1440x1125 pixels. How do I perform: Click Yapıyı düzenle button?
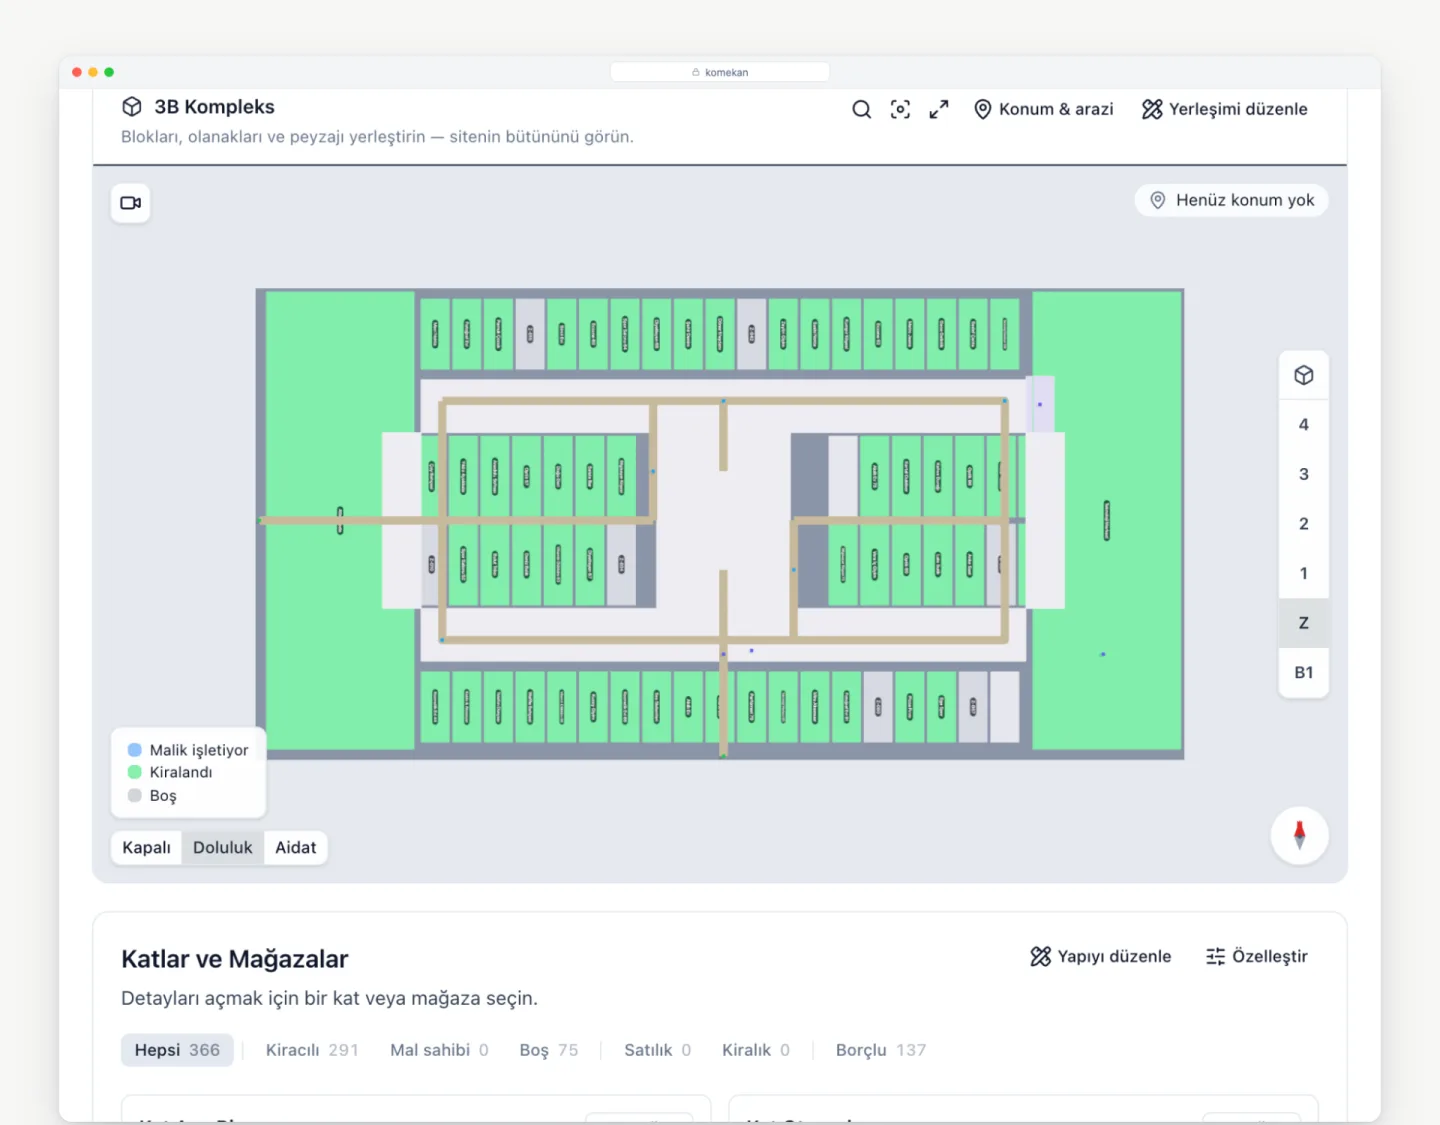click(x=1100, y=956)
